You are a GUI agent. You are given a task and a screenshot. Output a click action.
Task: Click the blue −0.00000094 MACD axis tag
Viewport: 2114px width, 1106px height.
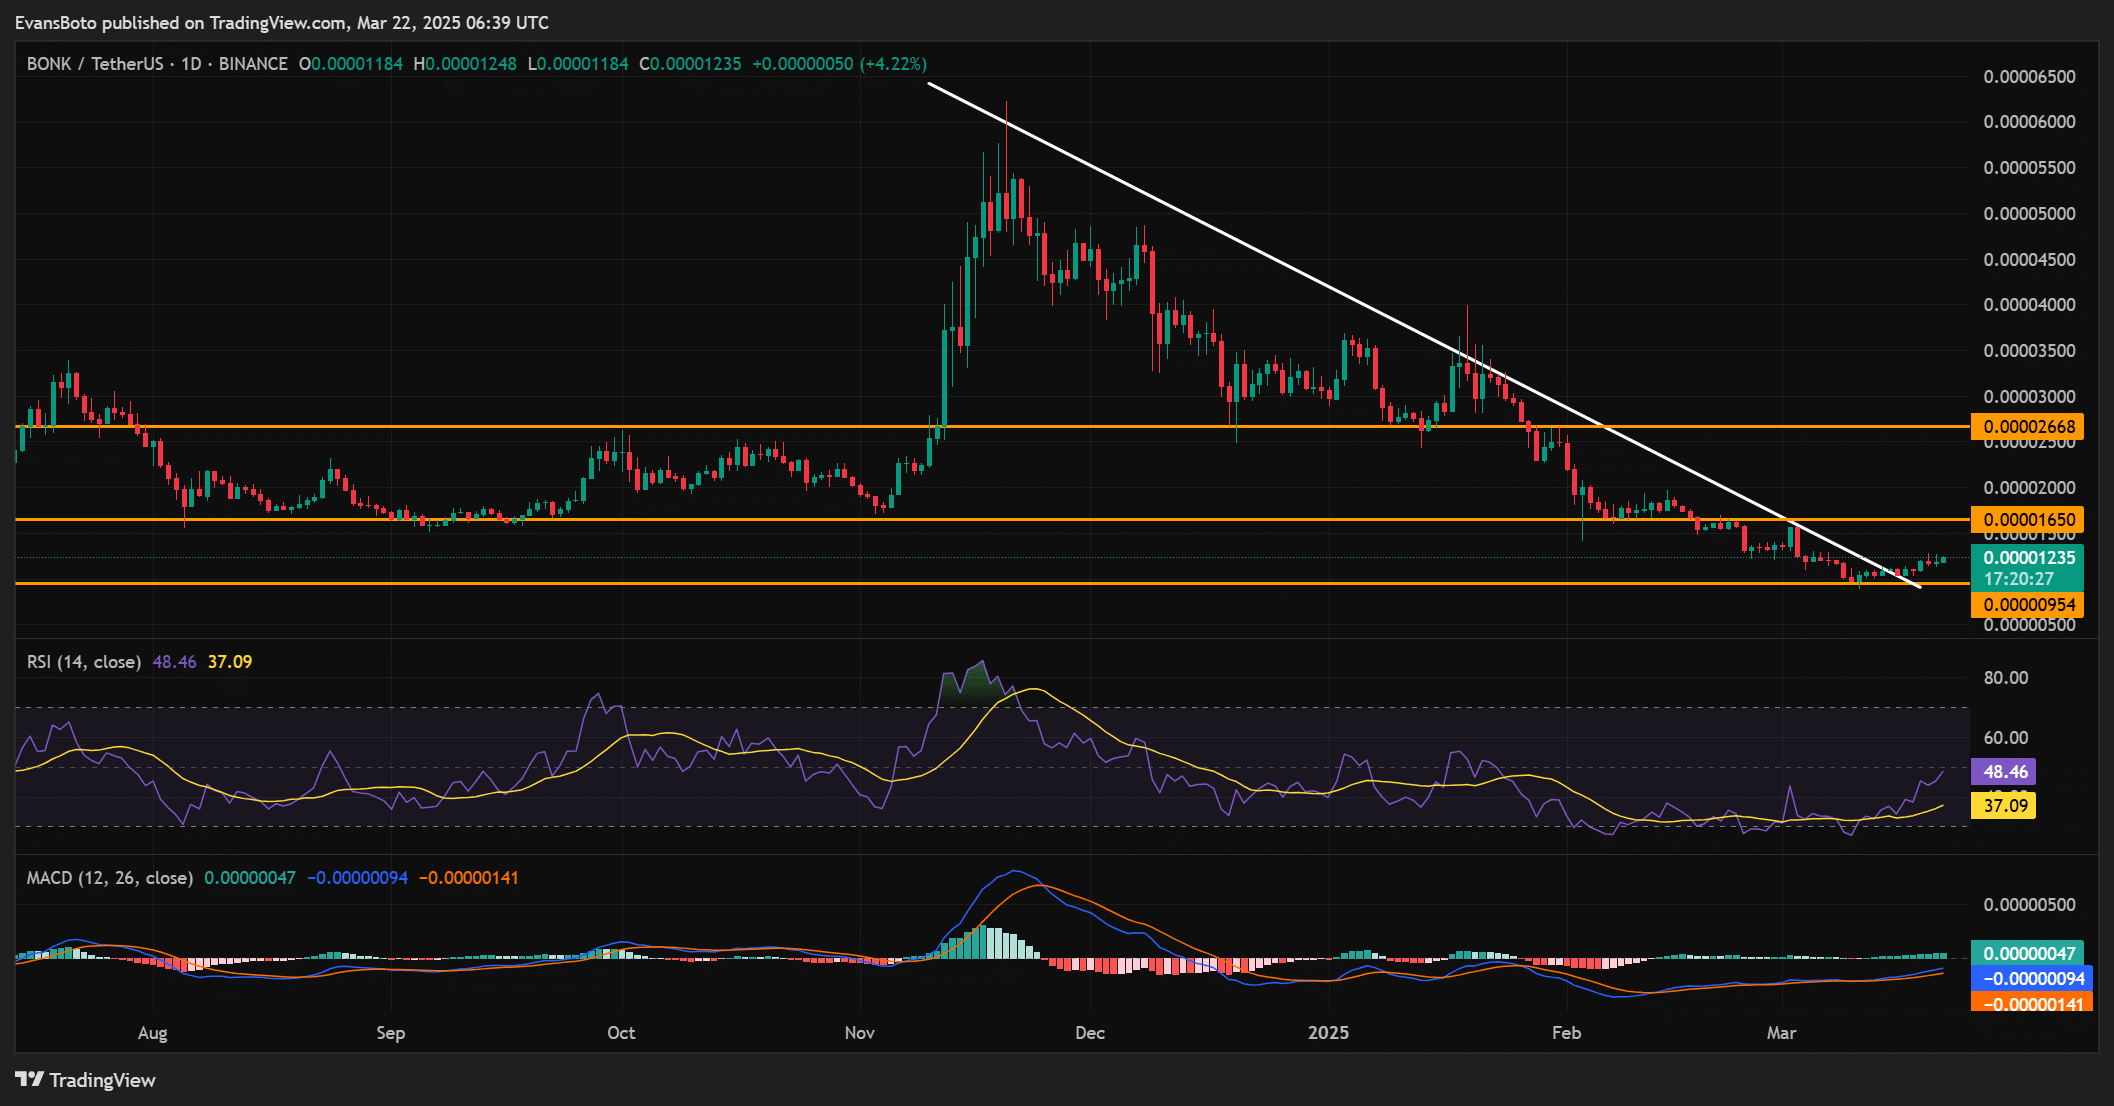(2031, 979)
